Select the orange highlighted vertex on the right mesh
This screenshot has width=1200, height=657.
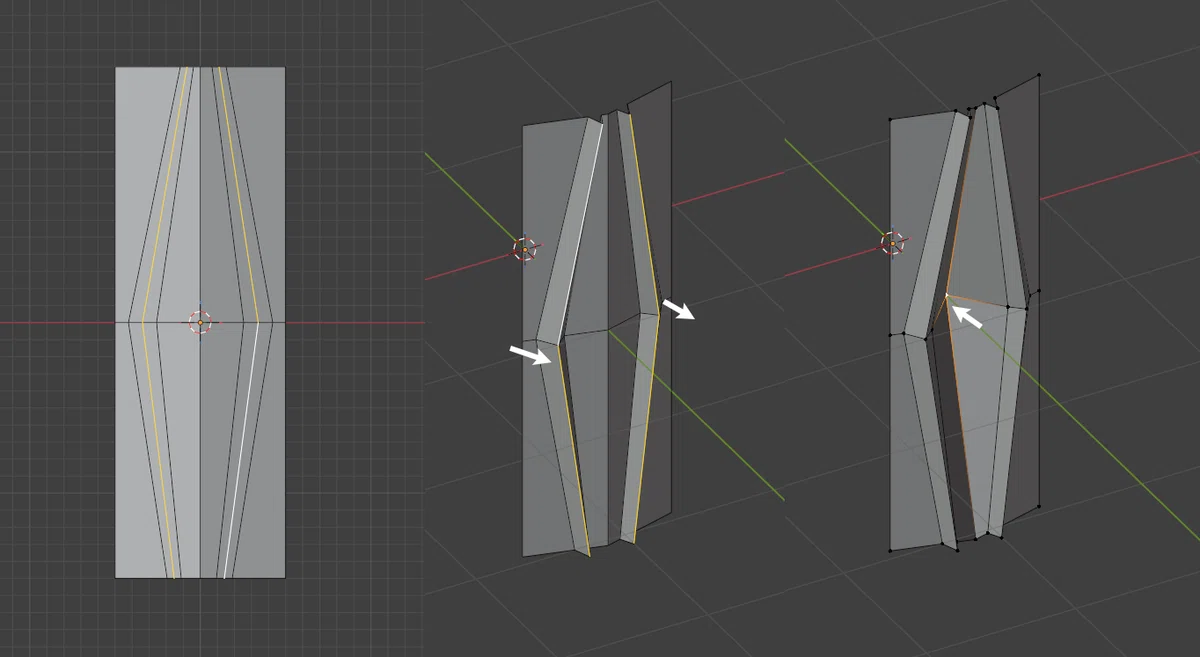(x=946, y=295)
